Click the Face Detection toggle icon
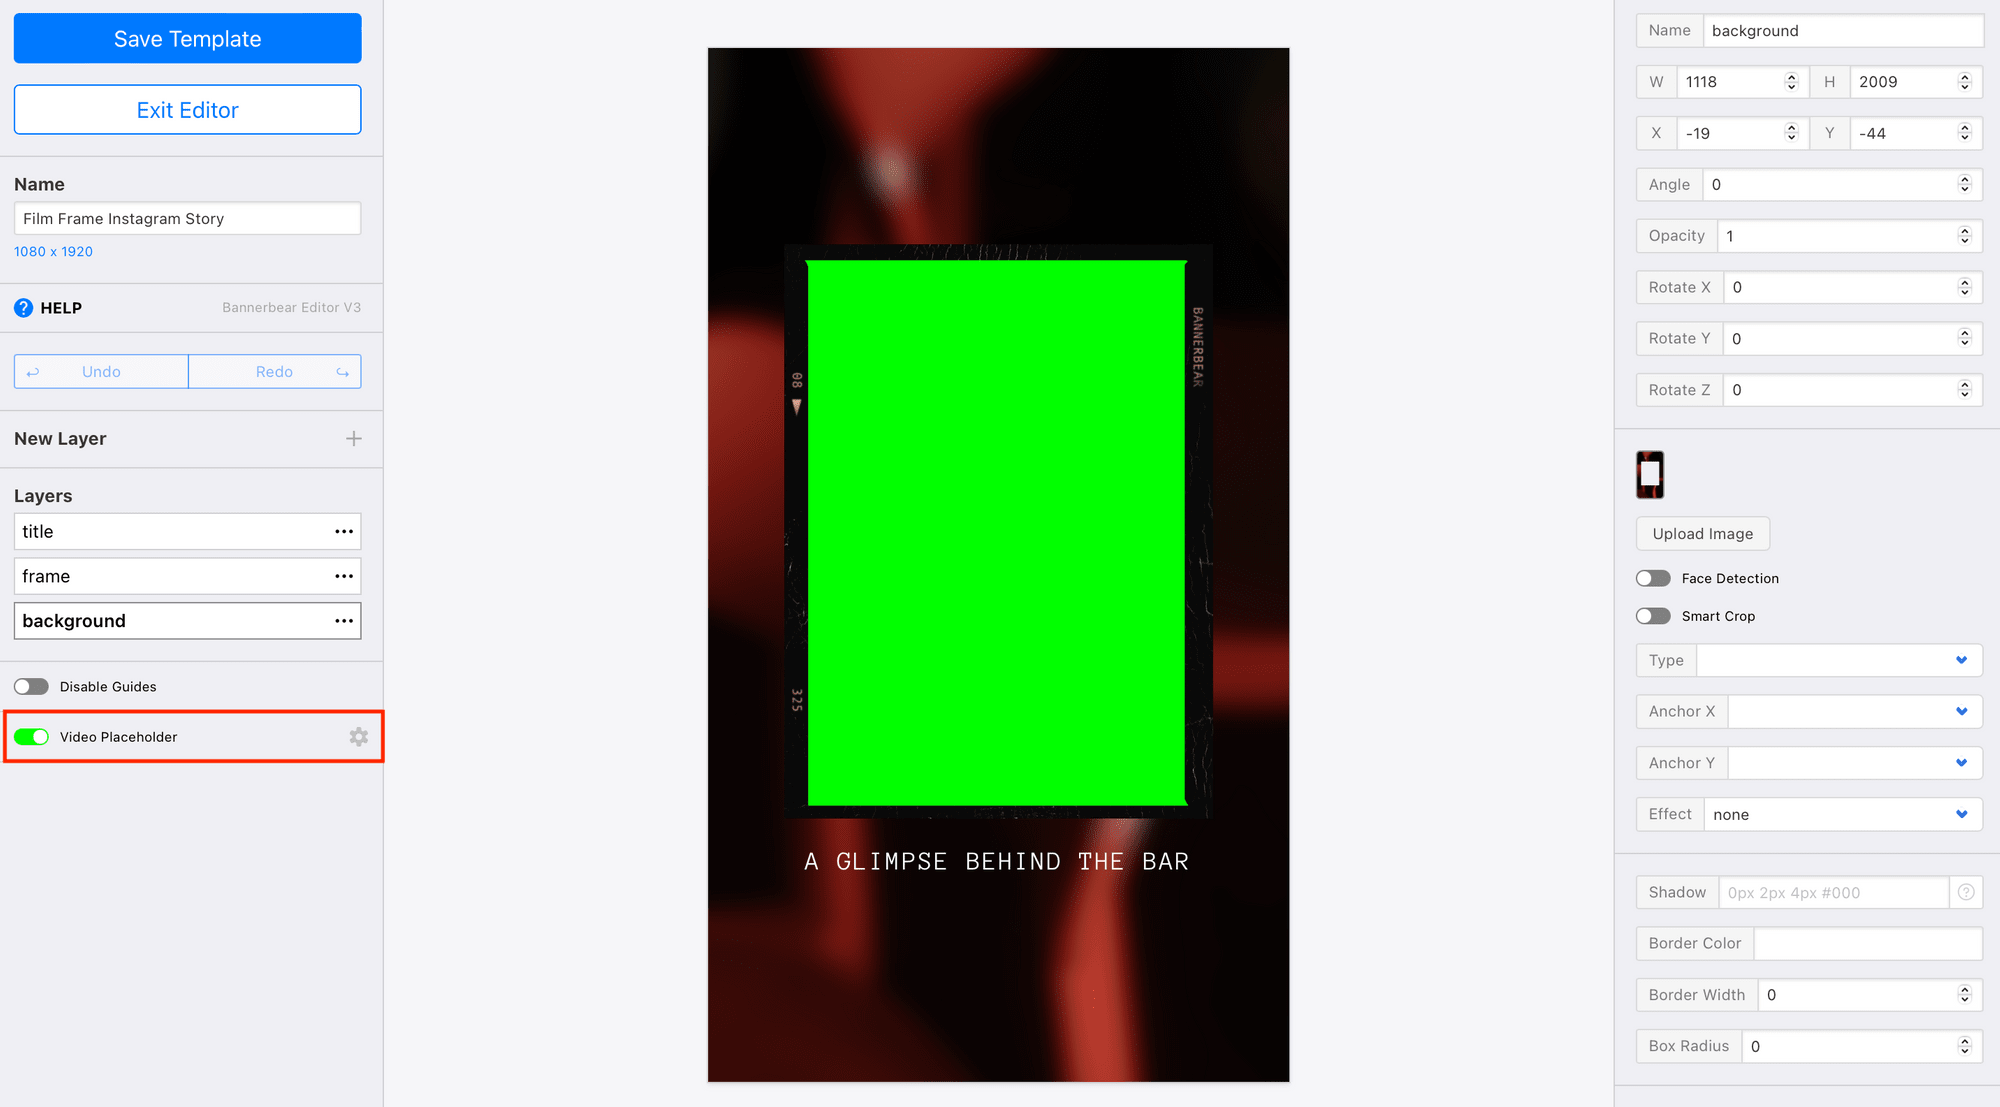The width and height of the screenshot is (2000, 1107). (x=1654, y=578)
